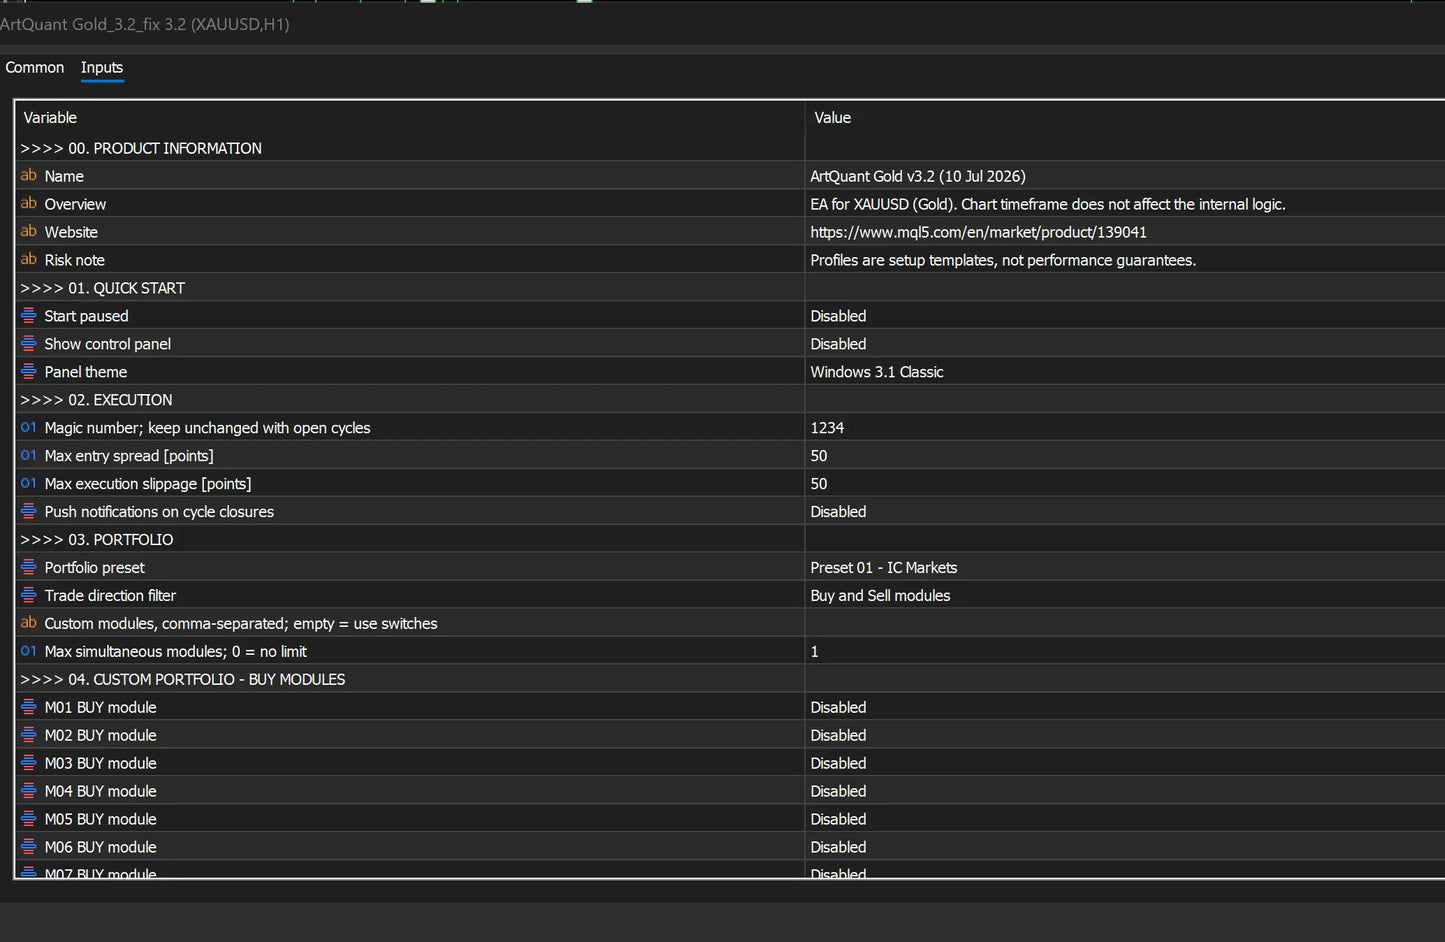
Task: Click the string icon beside Name
Action: click(28, 175)
